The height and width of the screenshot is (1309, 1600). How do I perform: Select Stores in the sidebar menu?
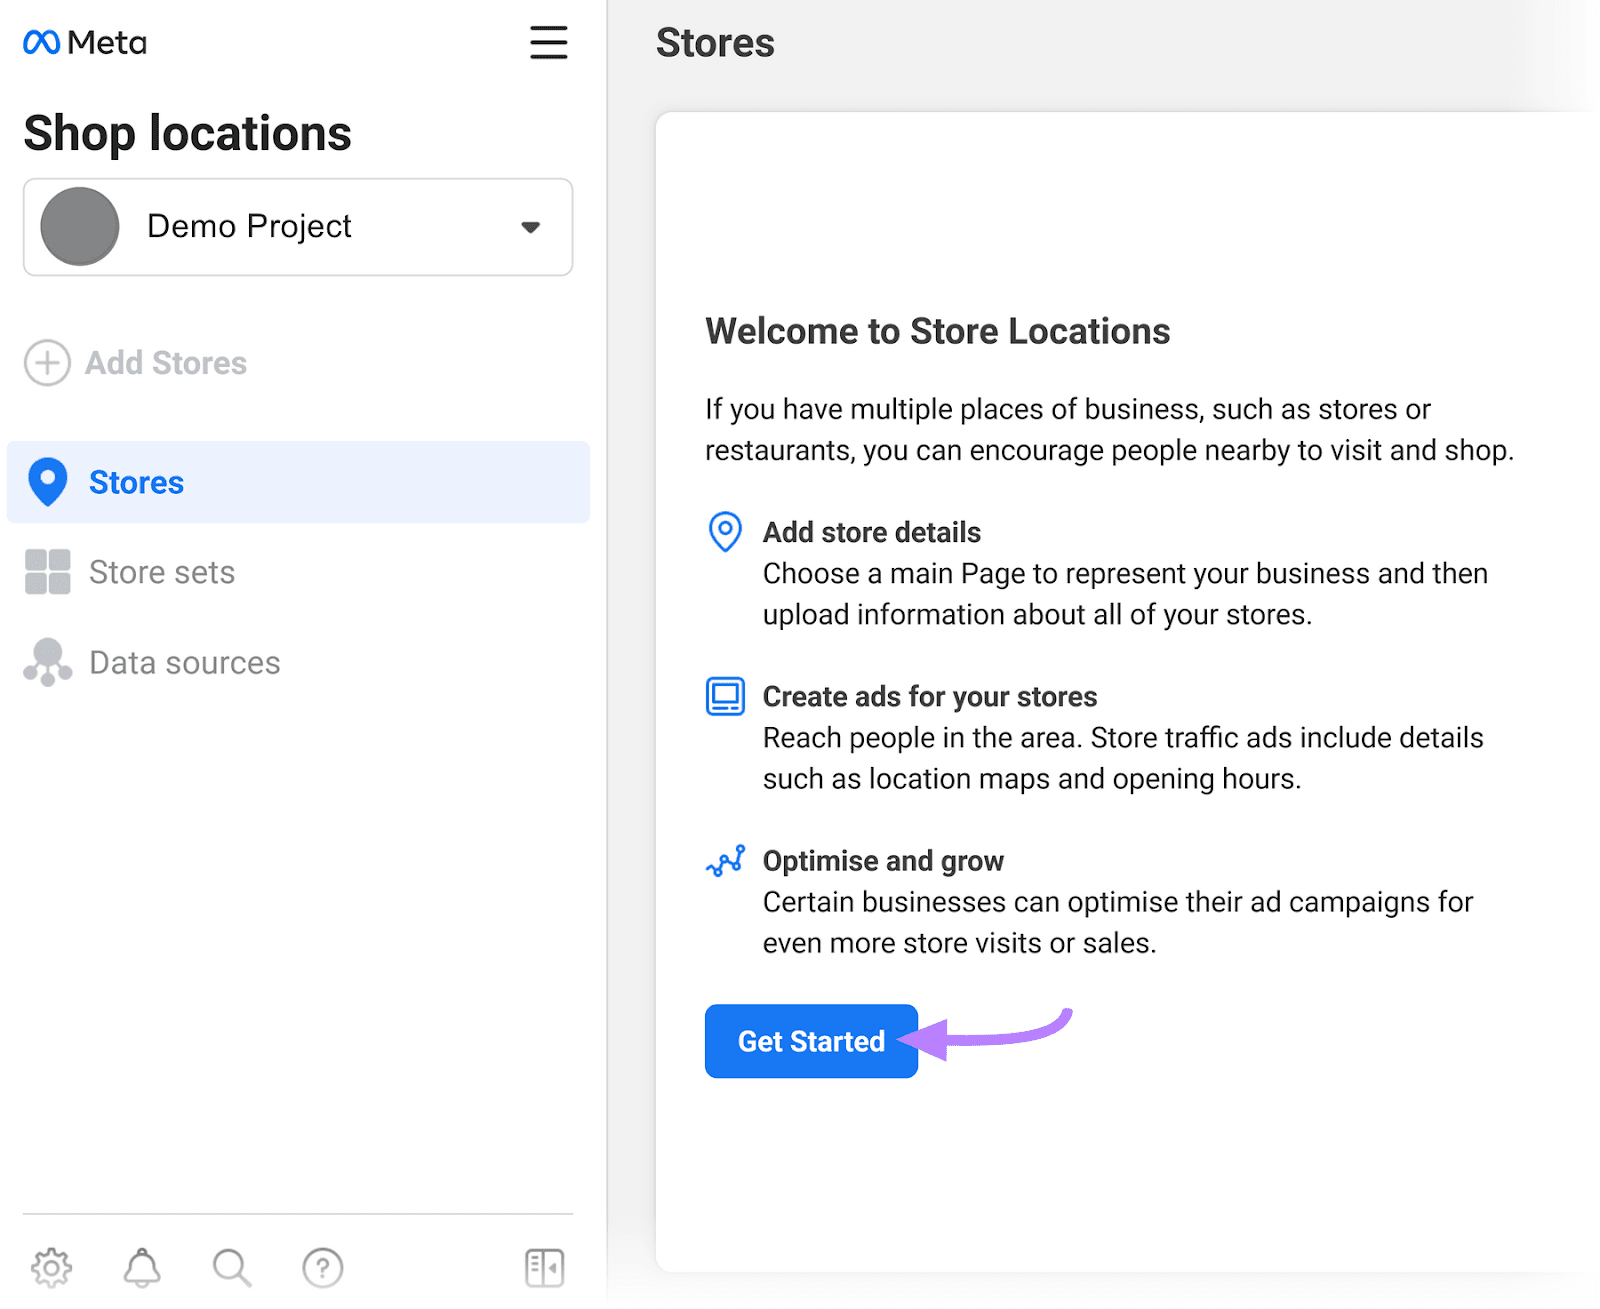click(137, 482)
